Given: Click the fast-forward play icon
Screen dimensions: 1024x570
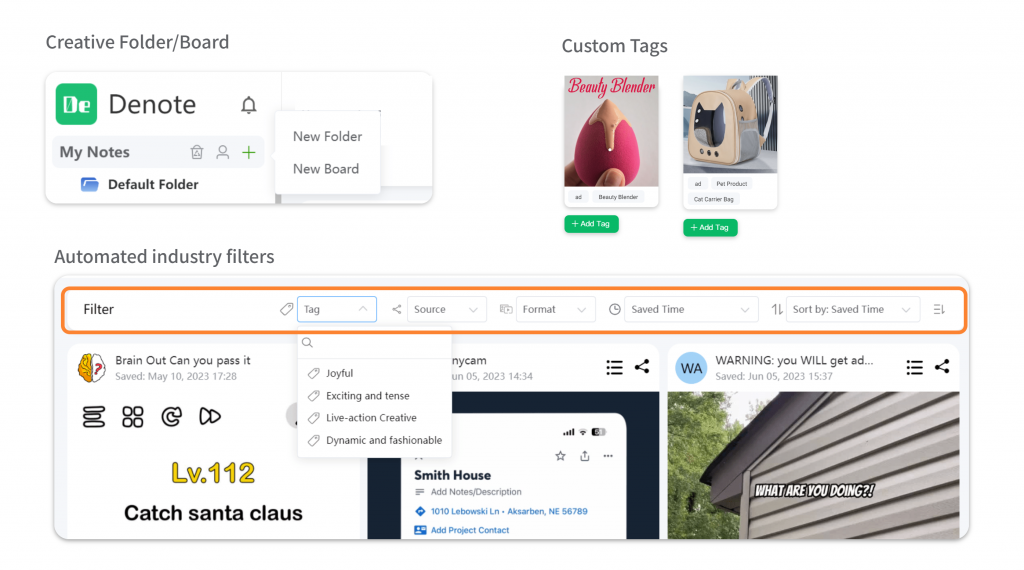Looking at the screenshot, I should point(210,416).
